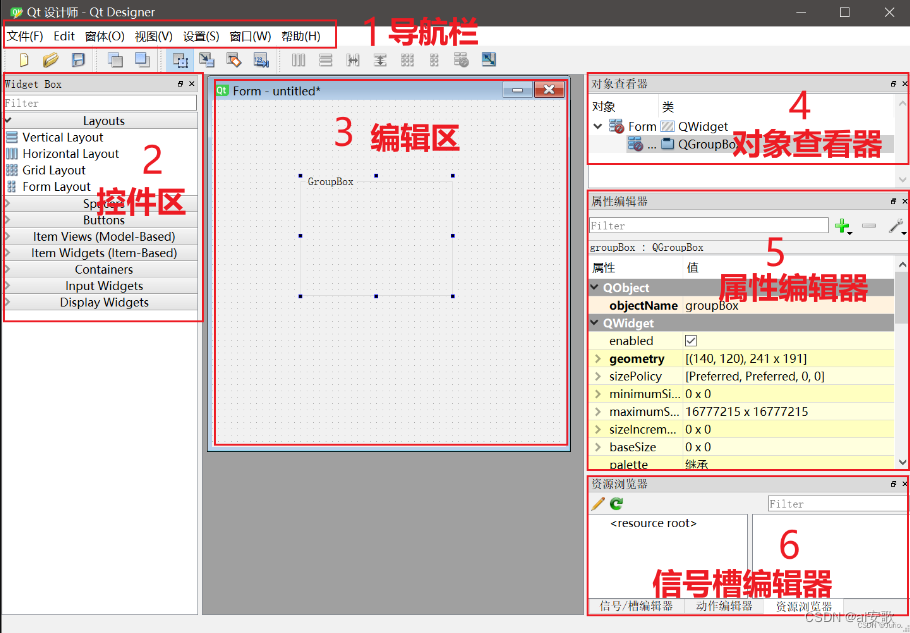This screenshot has height=633, width=910.
Task: Click the pencil Edit Resources icon
Action: (598, 504)
